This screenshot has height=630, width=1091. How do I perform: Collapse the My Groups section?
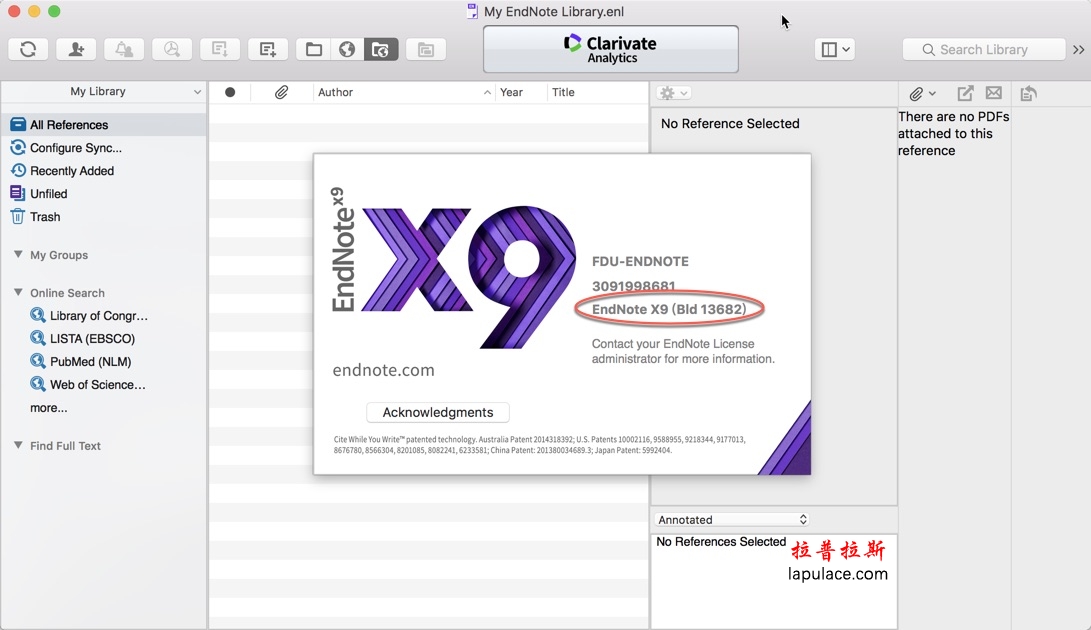(x=18, y=255)
